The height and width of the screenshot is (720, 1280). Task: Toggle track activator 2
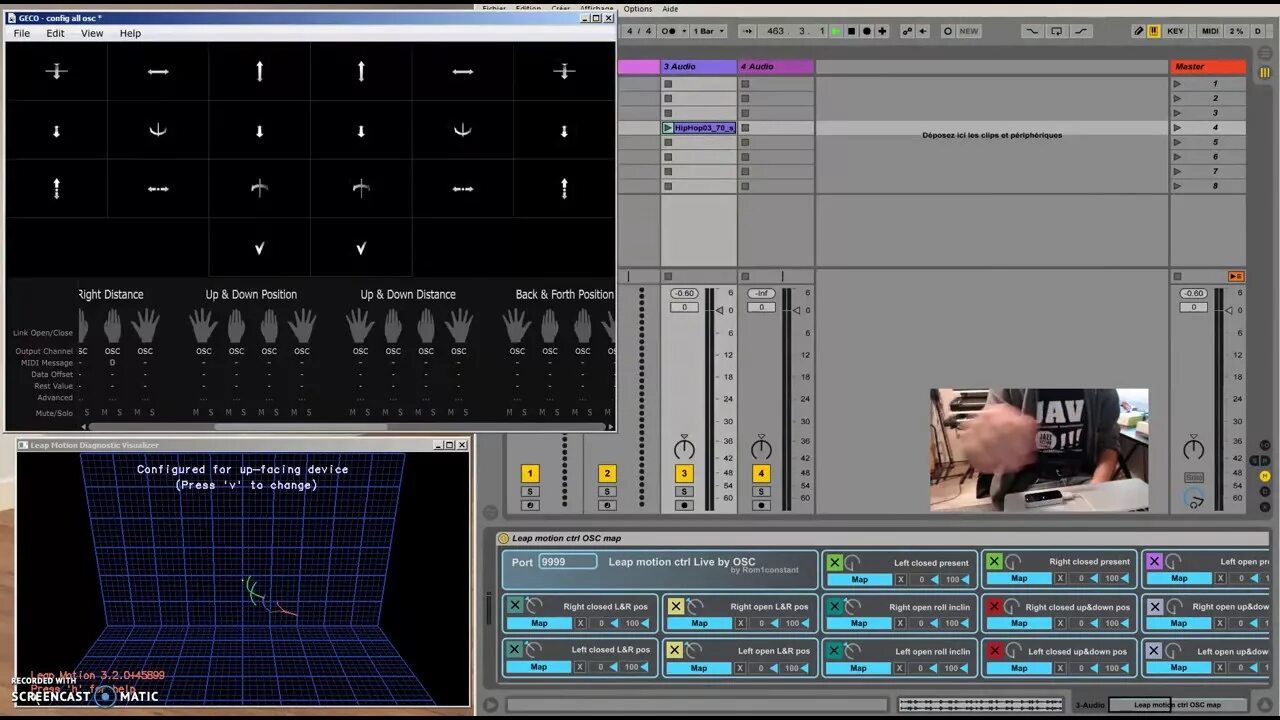[607, 474]
